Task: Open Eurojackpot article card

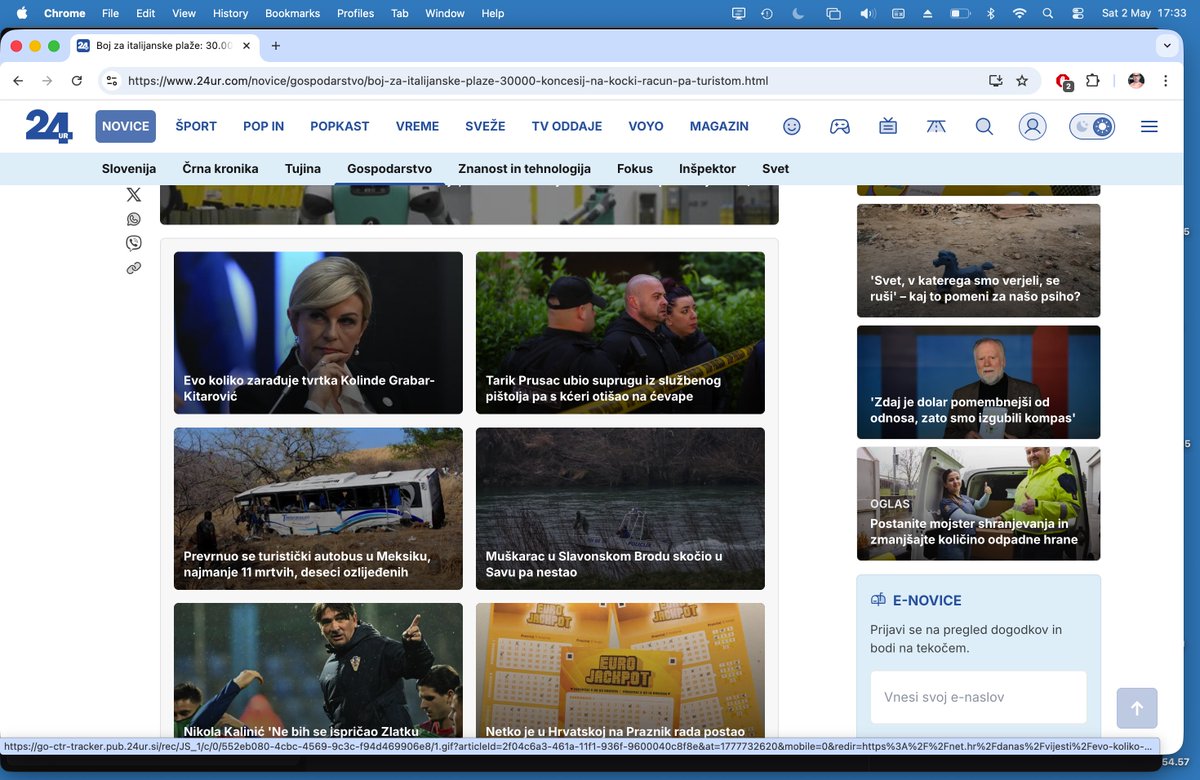Action: tap(620, 670)
